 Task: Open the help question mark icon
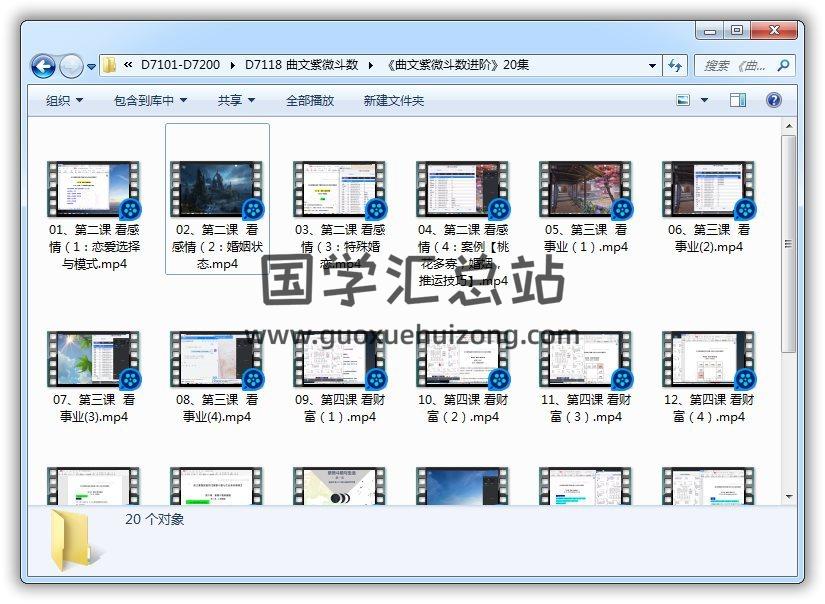773,100
